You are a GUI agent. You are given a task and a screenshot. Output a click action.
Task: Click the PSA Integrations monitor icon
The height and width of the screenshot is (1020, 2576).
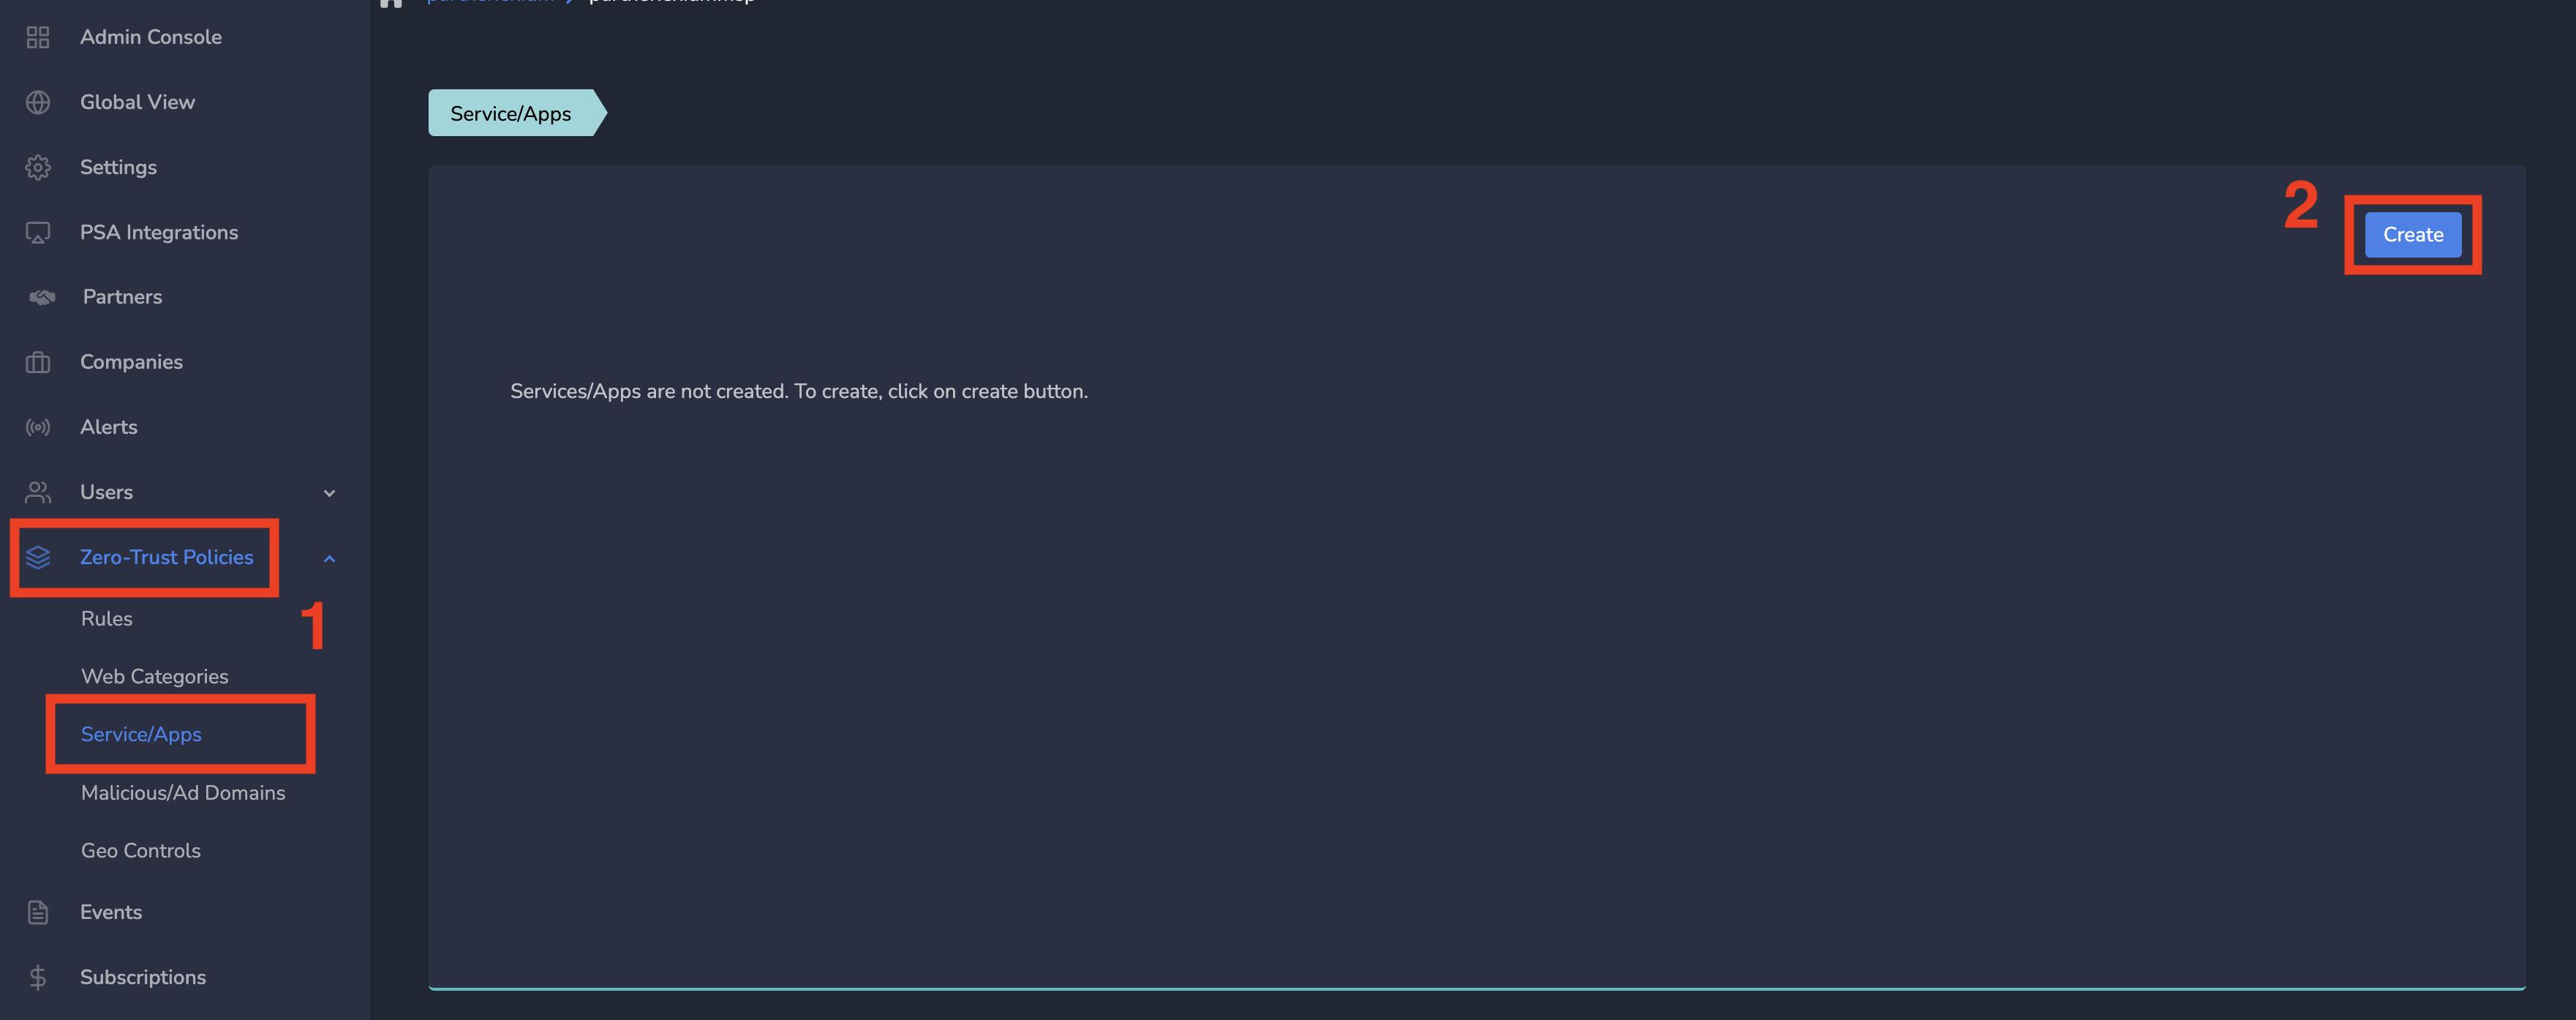[x=38, y=232]
